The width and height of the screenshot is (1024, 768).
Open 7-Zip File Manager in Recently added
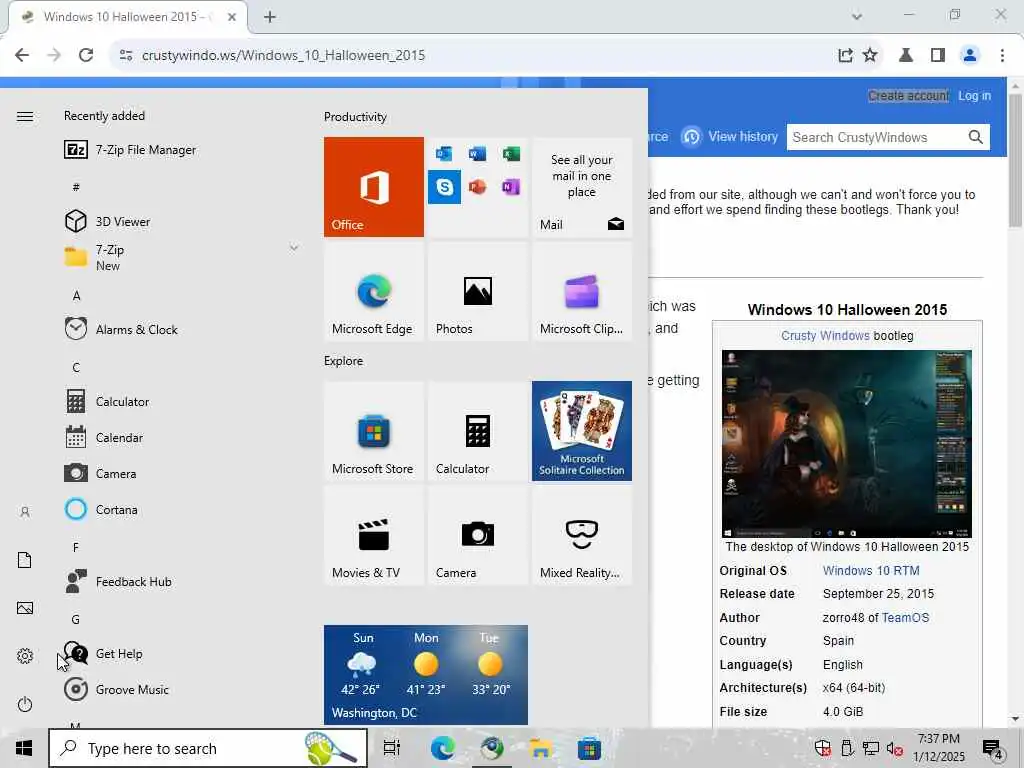coord(180,150)
